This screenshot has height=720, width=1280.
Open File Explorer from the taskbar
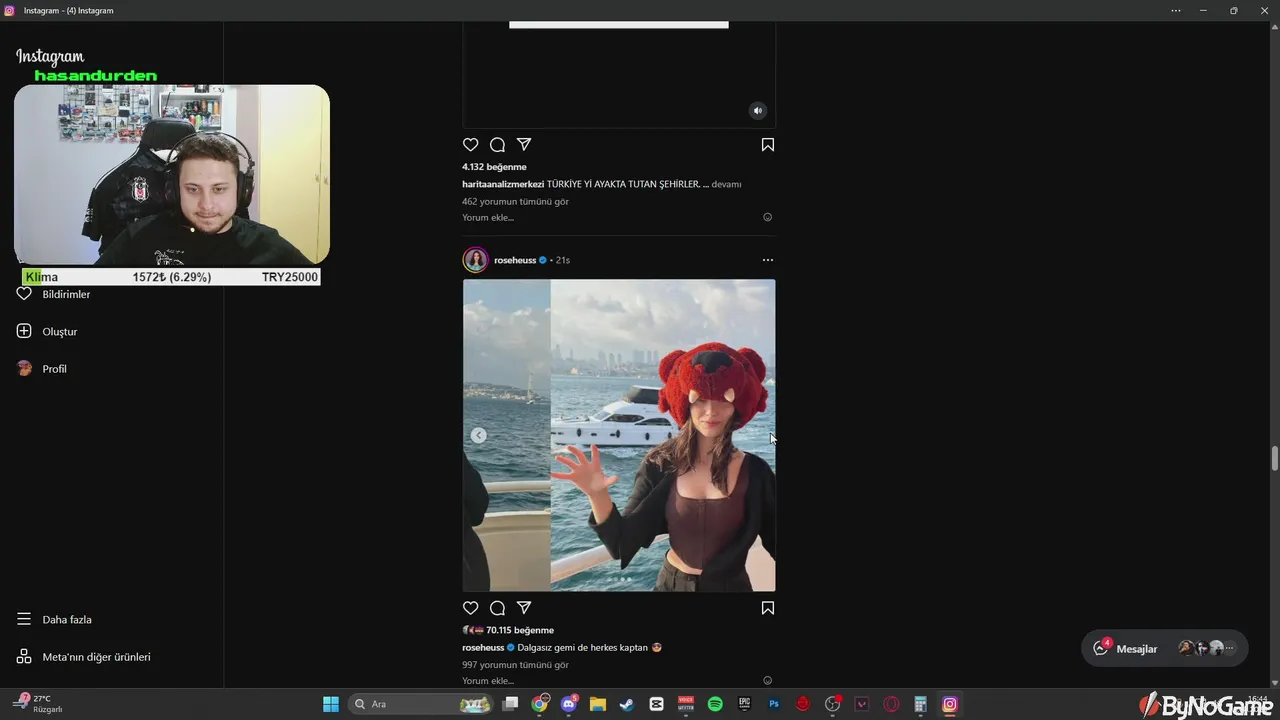(x=598, y=704)
